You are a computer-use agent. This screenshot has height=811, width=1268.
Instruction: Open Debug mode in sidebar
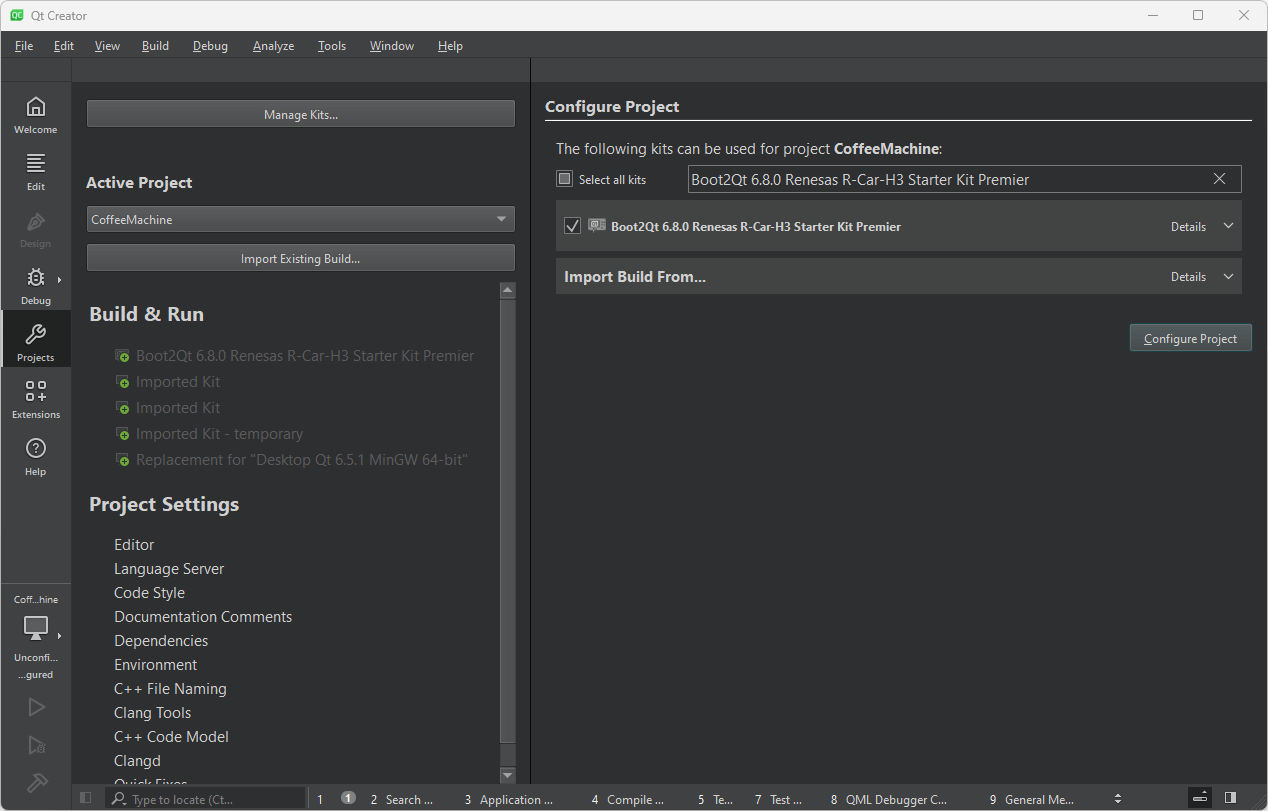(35, 285)
